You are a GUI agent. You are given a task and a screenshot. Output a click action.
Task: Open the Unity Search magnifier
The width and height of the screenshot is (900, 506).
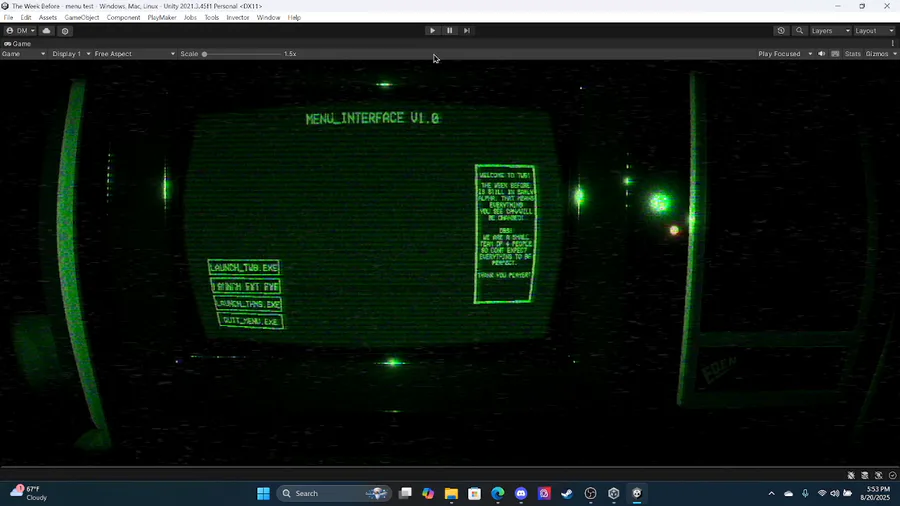pos(799,30)
